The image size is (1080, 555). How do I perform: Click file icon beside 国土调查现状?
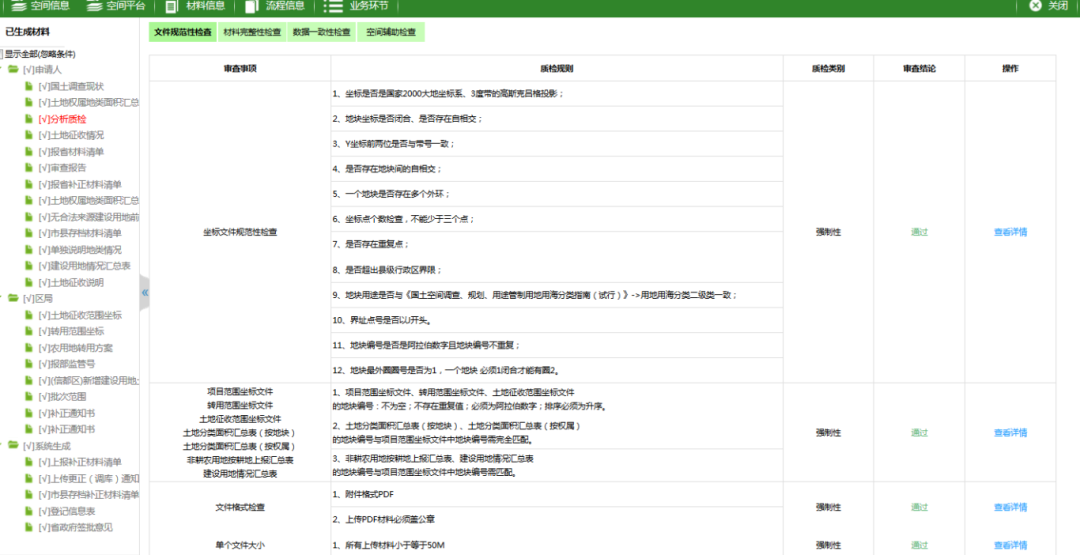[x=29, y=86]
